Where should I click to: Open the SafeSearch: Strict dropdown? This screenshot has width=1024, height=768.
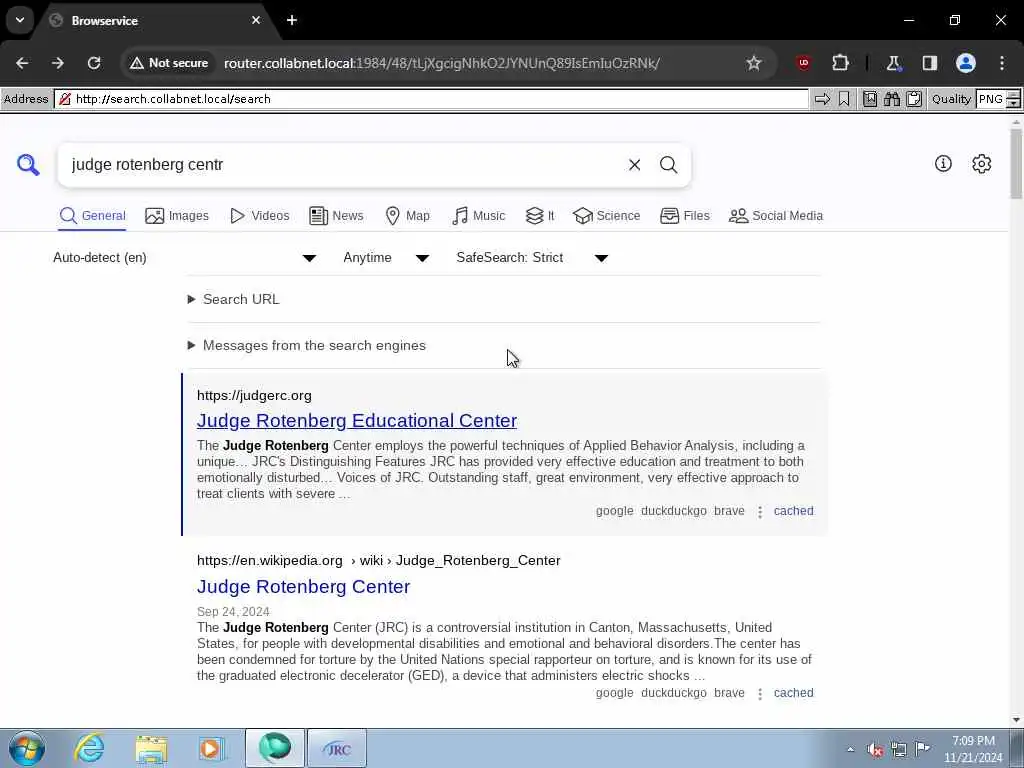click(532, 257)
